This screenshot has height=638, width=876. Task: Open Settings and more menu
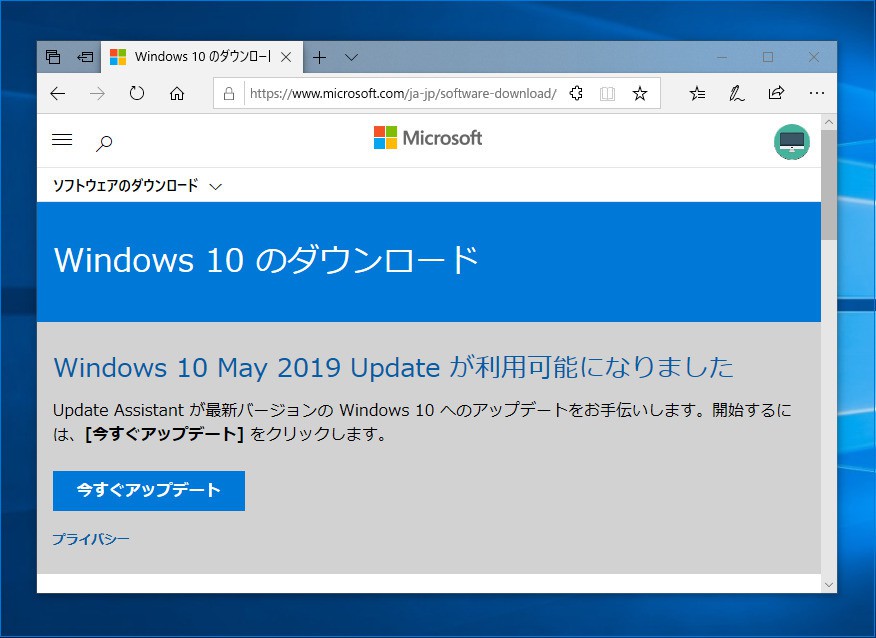tap(816, 93)
